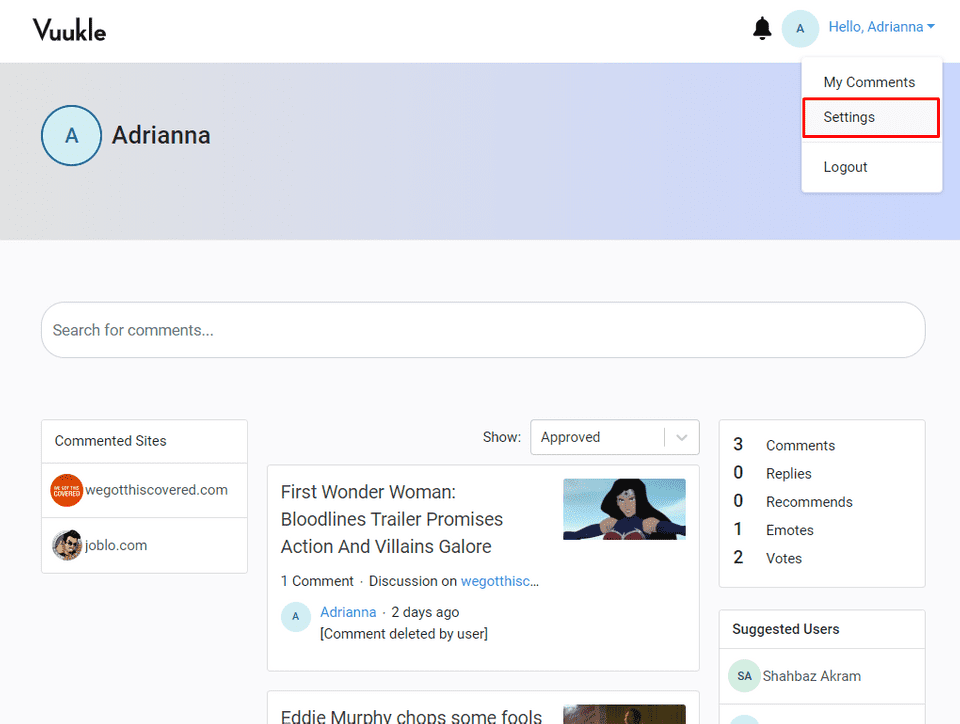Visit the joblo.com commented site link
This screenshot has width=960, height=724.
(117, 545)
